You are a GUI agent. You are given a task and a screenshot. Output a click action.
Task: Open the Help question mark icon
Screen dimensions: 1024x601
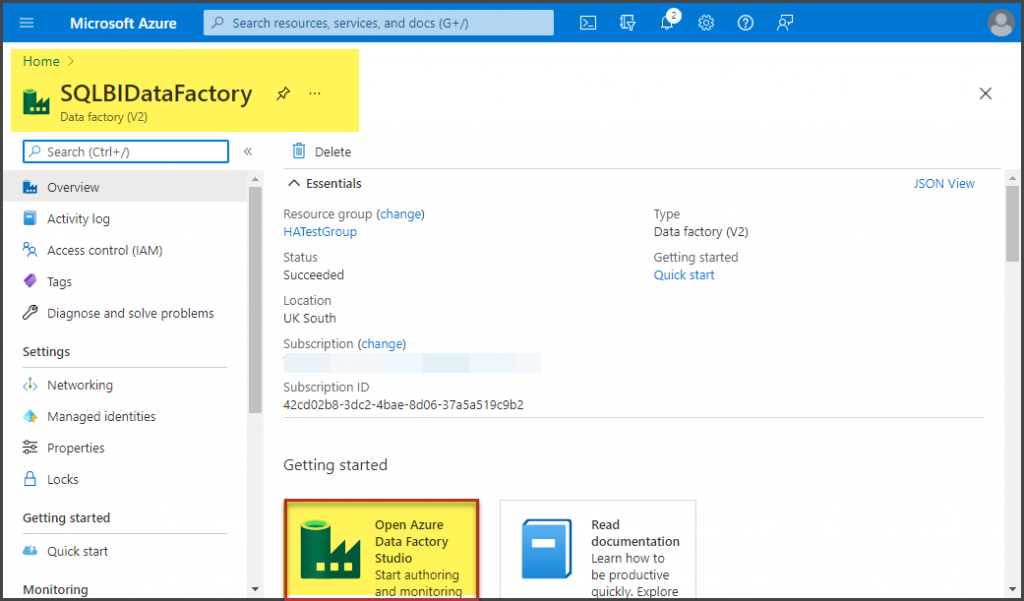tap(745, 23)
